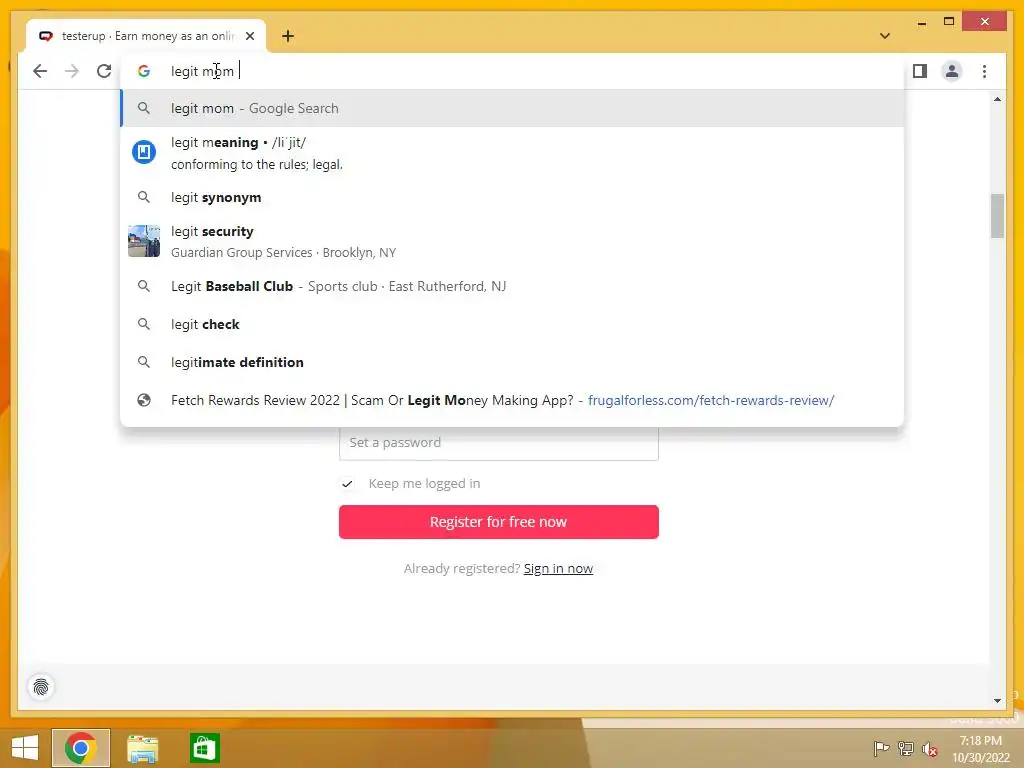
Task: Choose 'Legit Baseball Club' suggestion
Action: [x=513, y=286]
